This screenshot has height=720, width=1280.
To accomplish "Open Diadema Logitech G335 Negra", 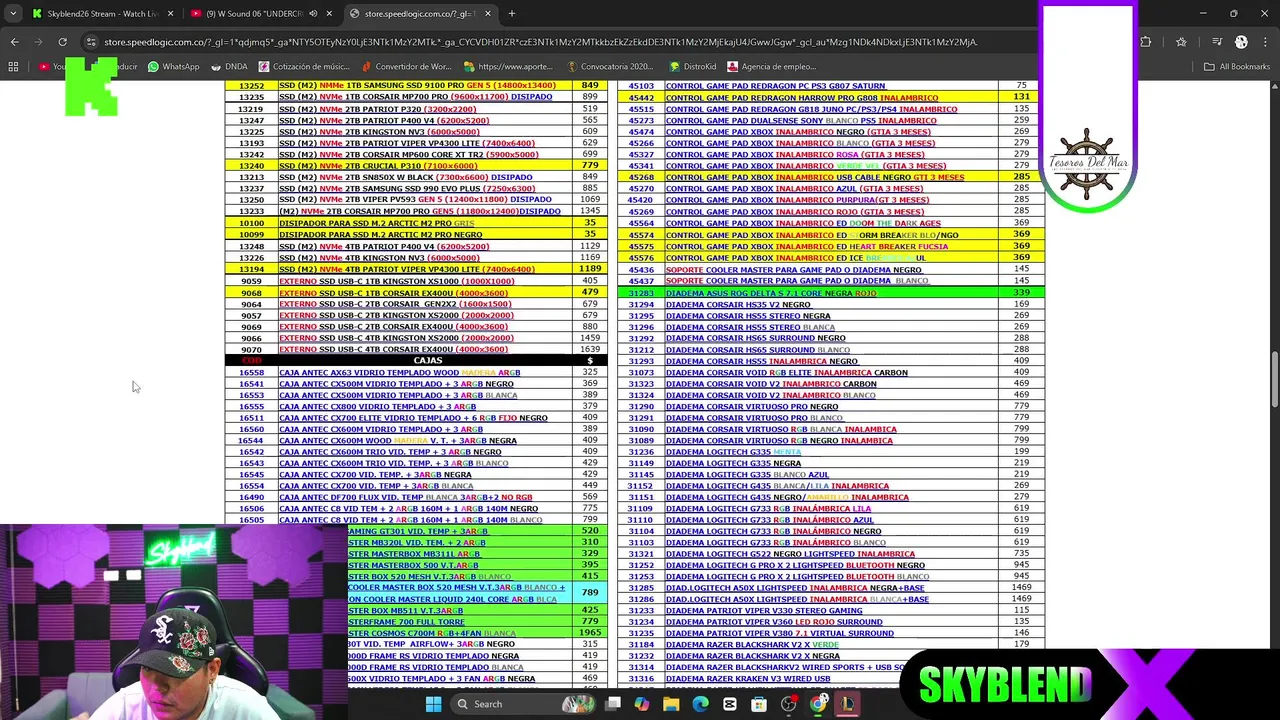I will coord(733,463).
